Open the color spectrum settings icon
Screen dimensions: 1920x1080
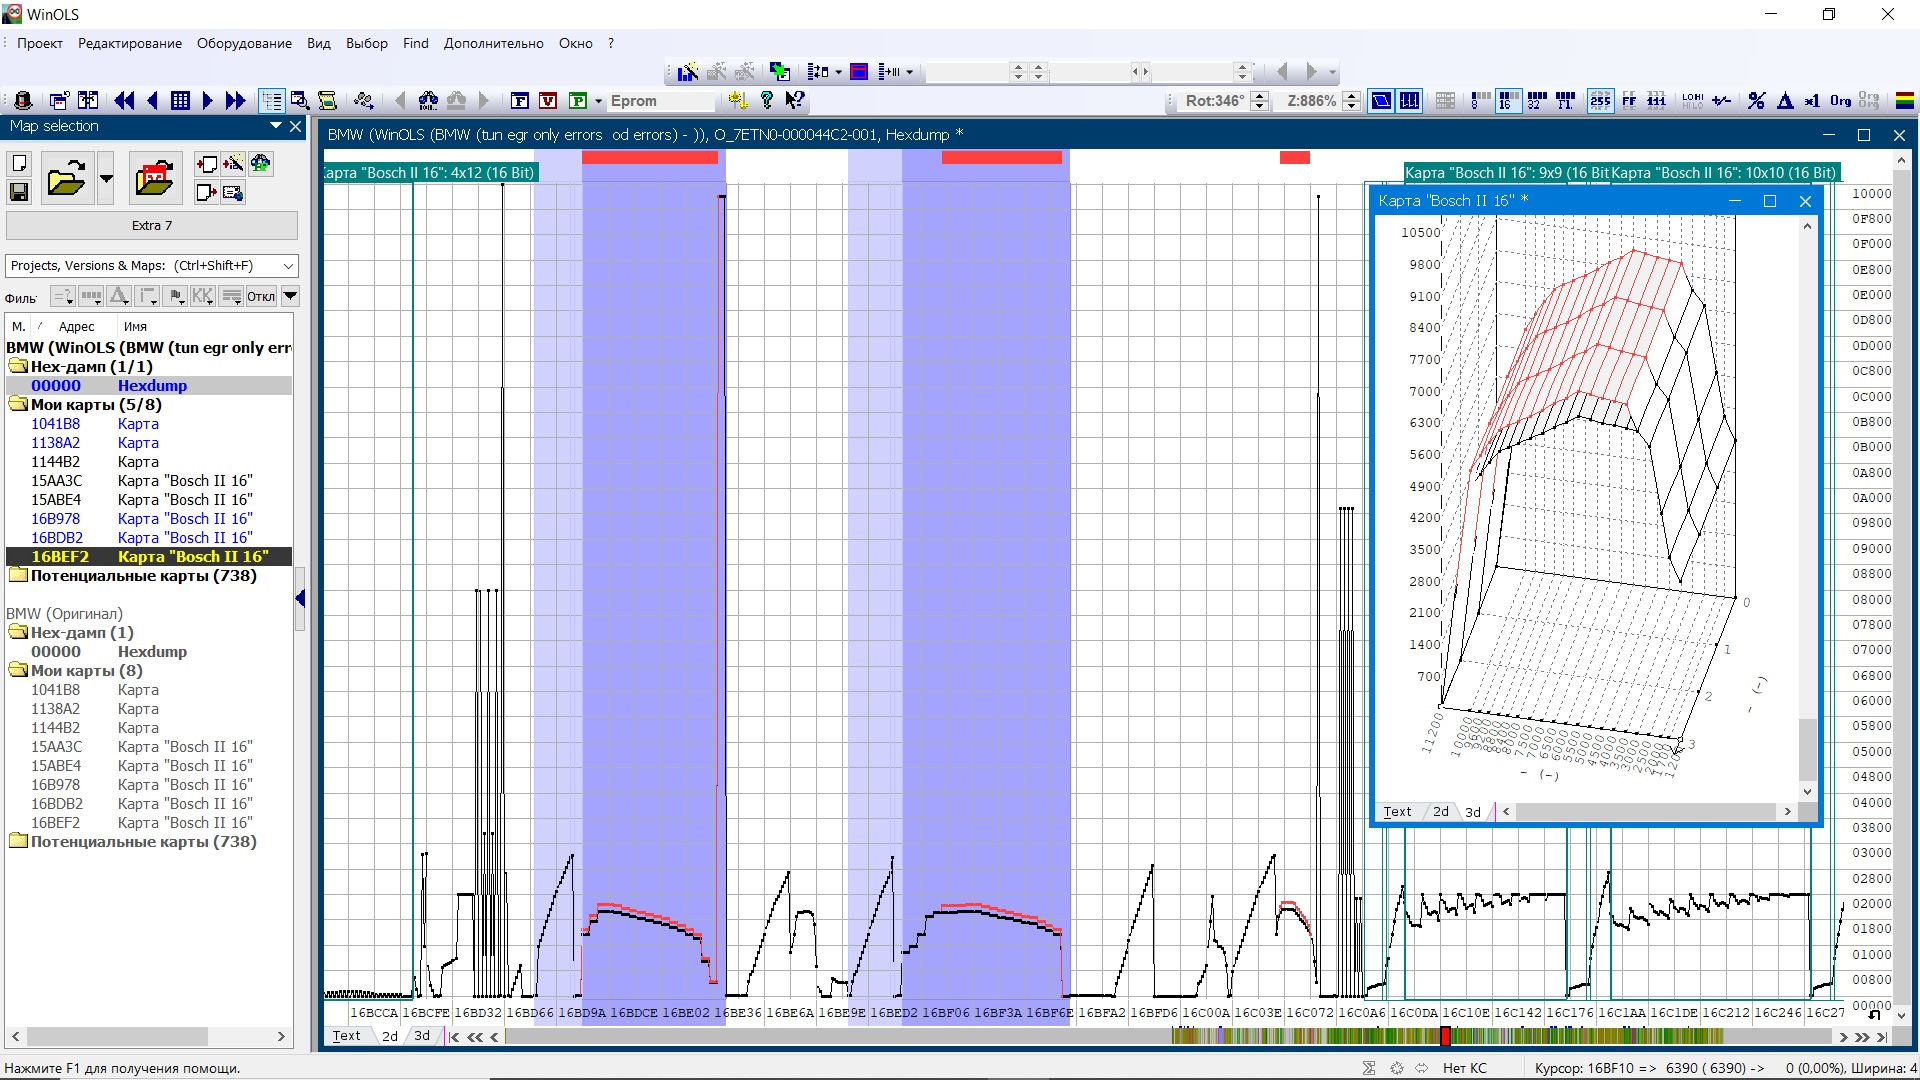[1904, 100]
